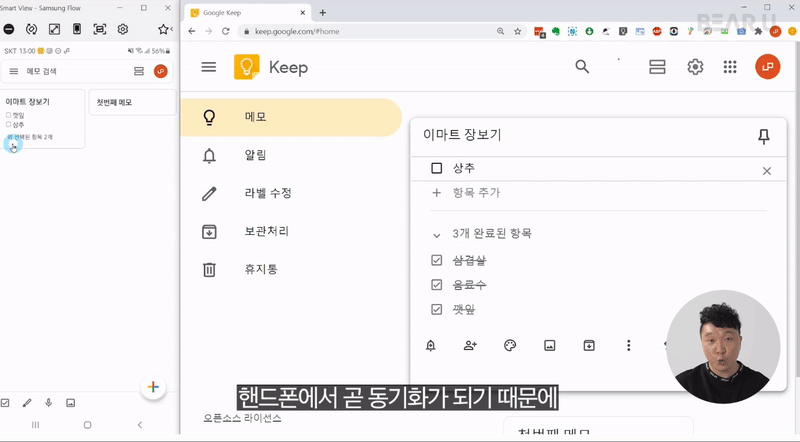Tap the phone's home navigation button

tap(87, 425)
